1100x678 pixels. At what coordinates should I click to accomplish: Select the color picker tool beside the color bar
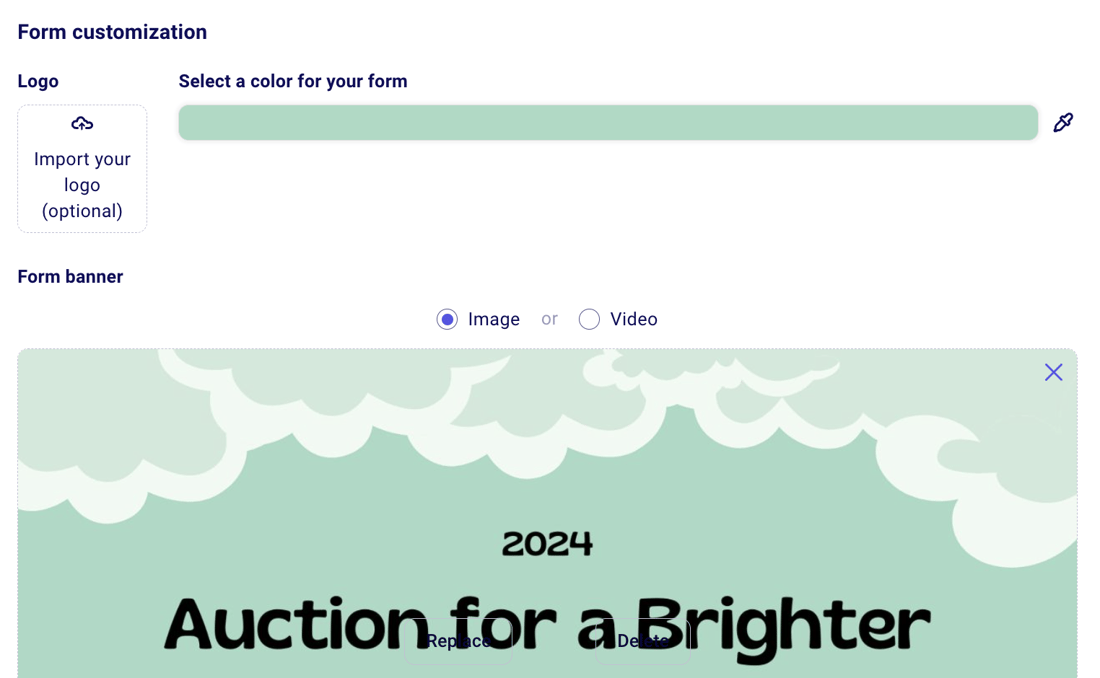1063,122
